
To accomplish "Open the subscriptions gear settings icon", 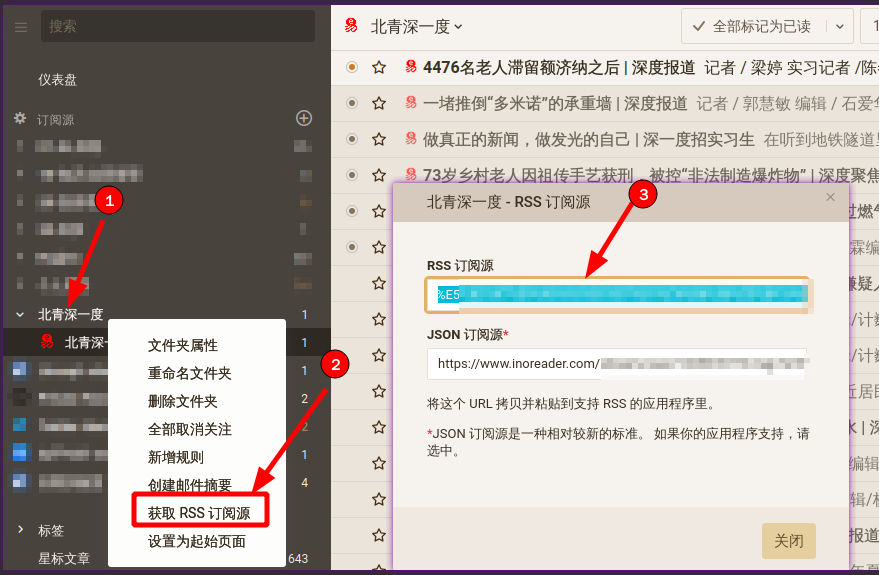I will [20, 118].
